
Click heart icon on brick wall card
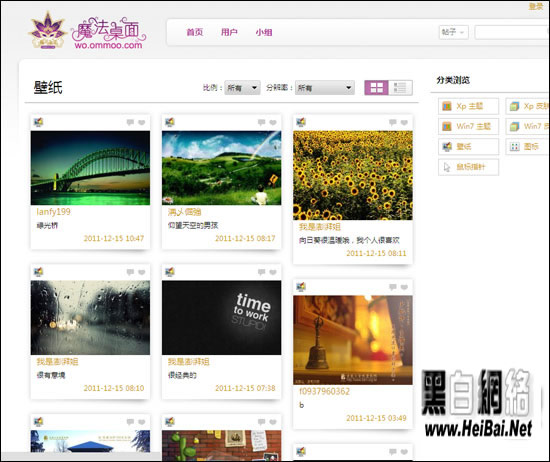coord(273,422)
